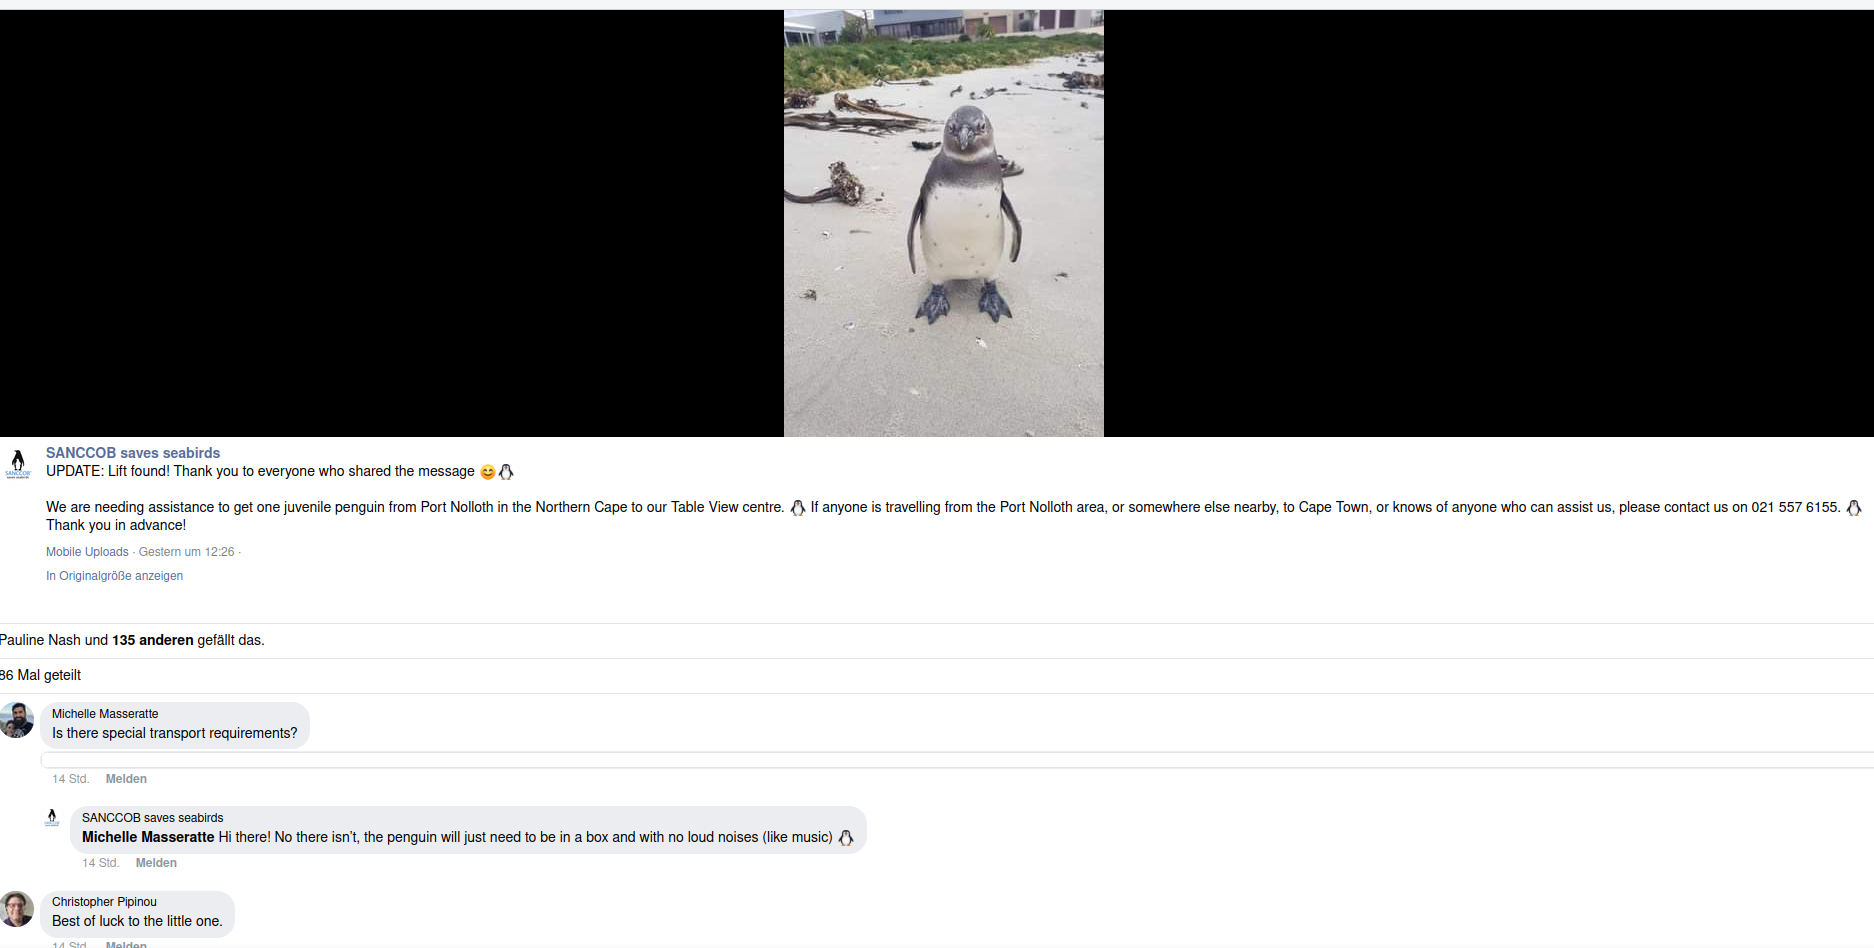This screenshot has width=1874, height=948.
Task: Open the '86 Mal geteilt' shares list
Action: 40,675
